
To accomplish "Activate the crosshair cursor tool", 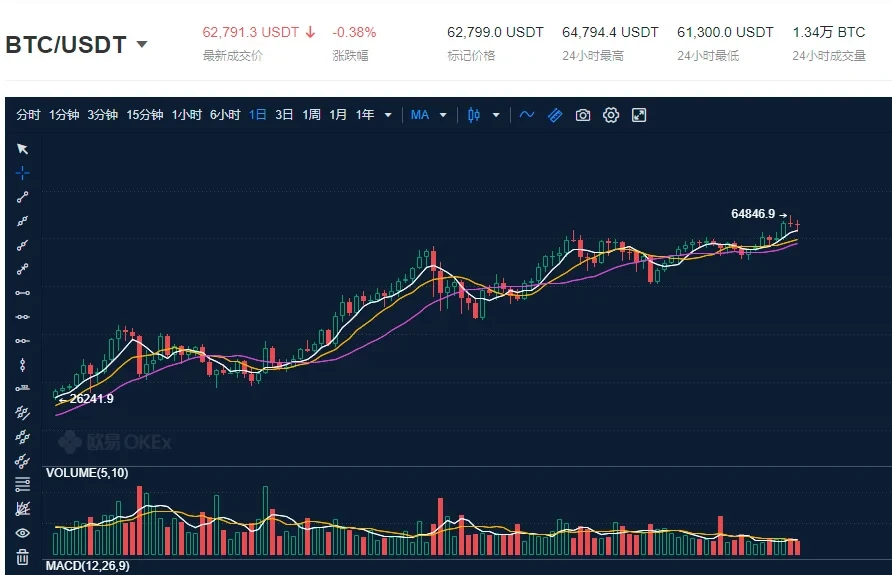I will 23,173.
